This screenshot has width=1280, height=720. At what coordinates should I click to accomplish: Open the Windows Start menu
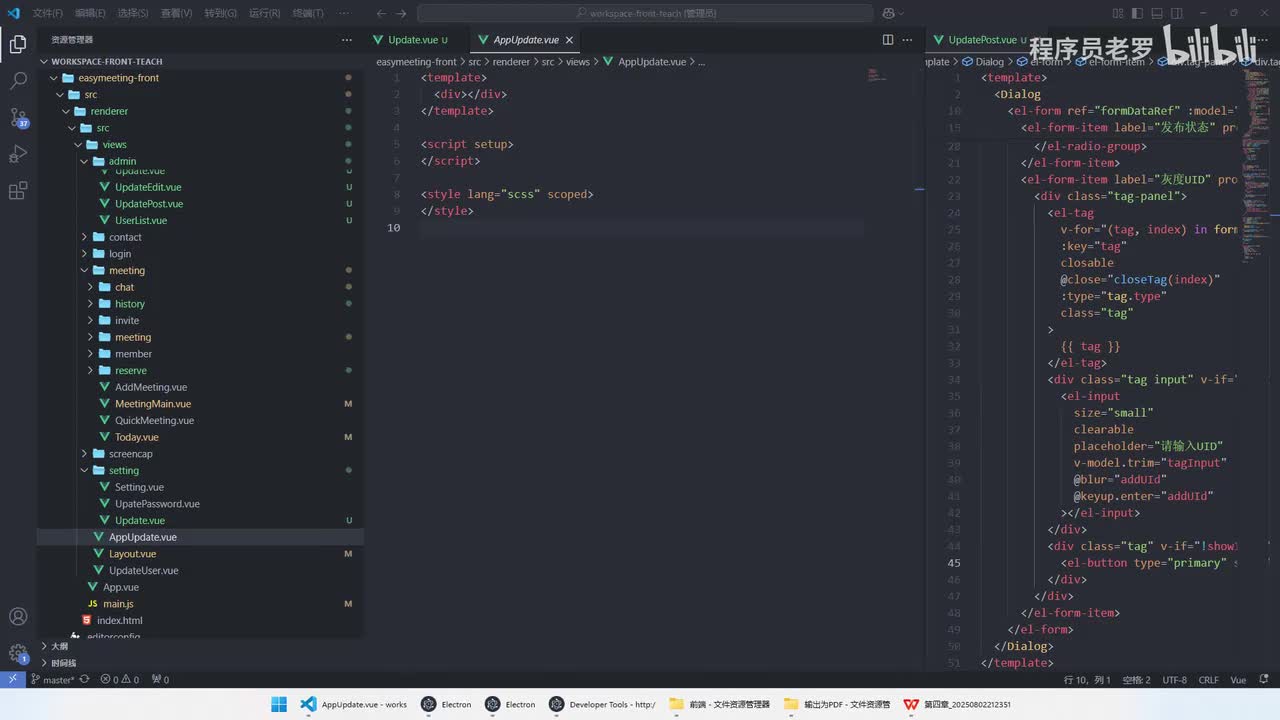click(279, 704)
